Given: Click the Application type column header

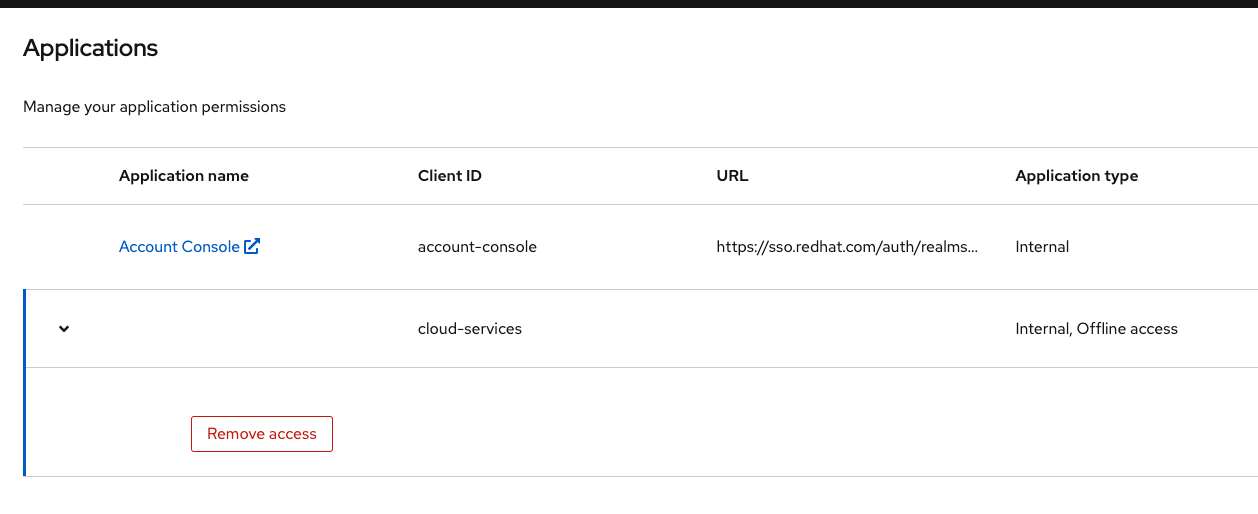Looking at the screenshot, I should tap(1076, 176).
